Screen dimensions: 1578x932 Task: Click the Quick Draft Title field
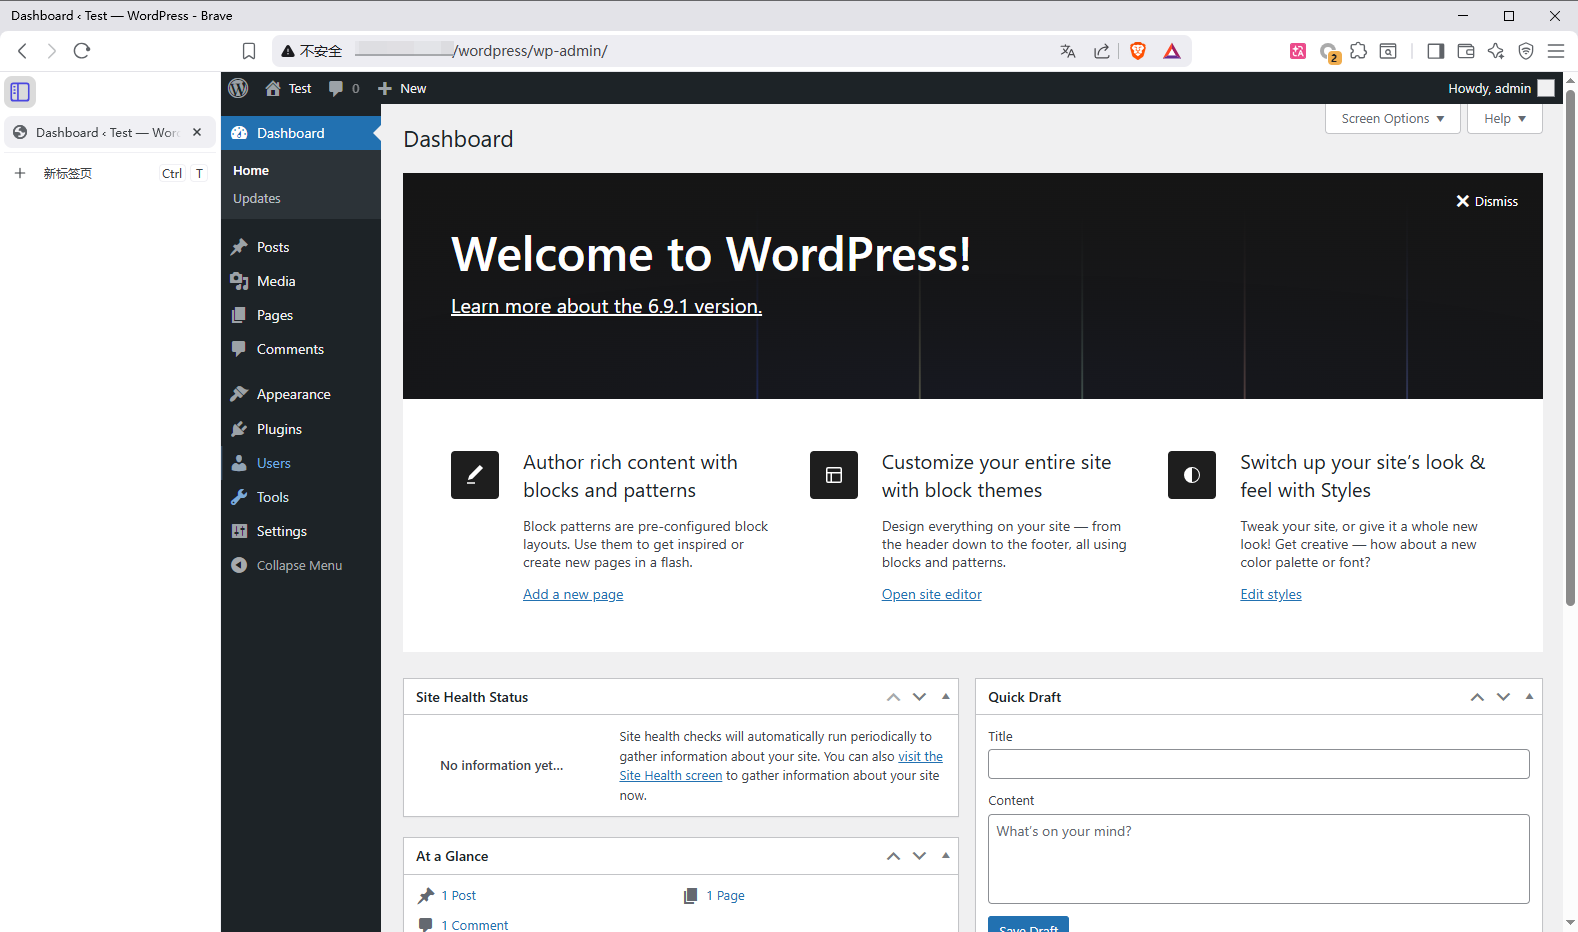tap(1258, 764)
